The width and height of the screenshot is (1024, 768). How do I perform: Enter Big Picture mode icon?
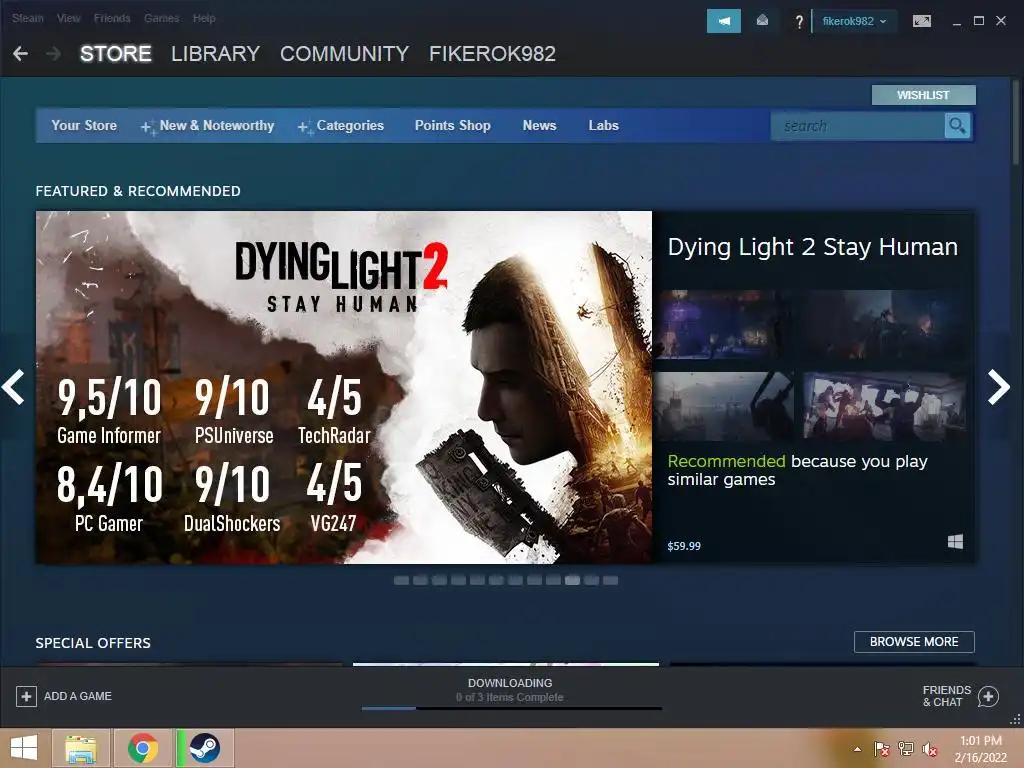[x=921, y=21]
